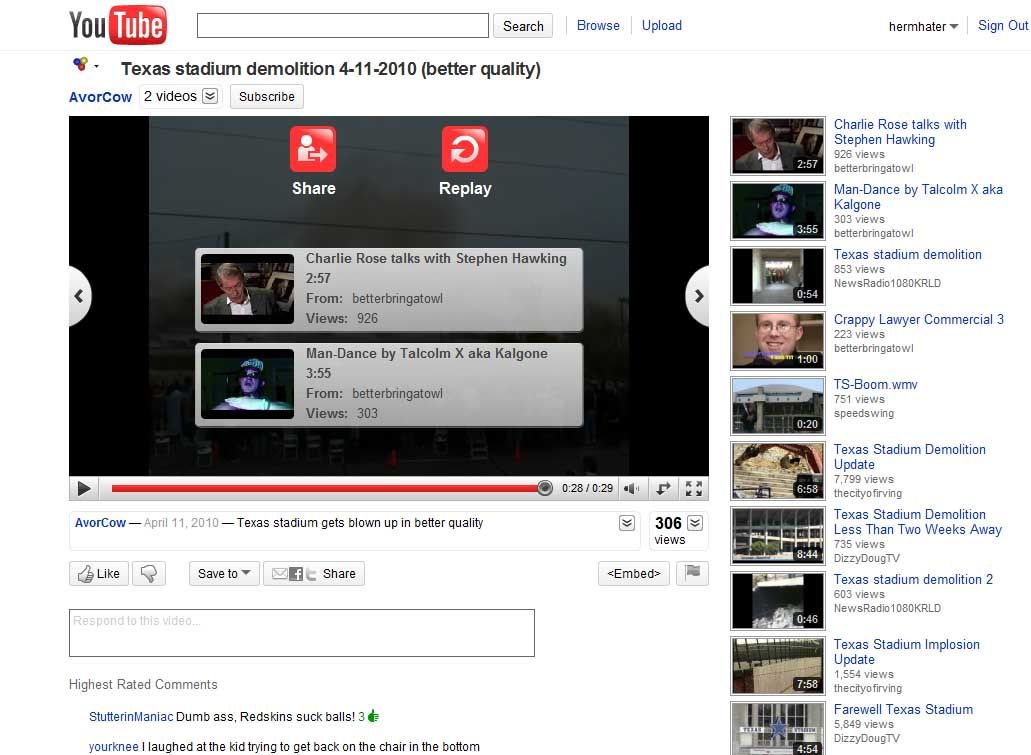1031x755 pixels.
Task: Open Crappy Lawyer Commercial 3 thumbnail
Action: [x=778, y=341]
